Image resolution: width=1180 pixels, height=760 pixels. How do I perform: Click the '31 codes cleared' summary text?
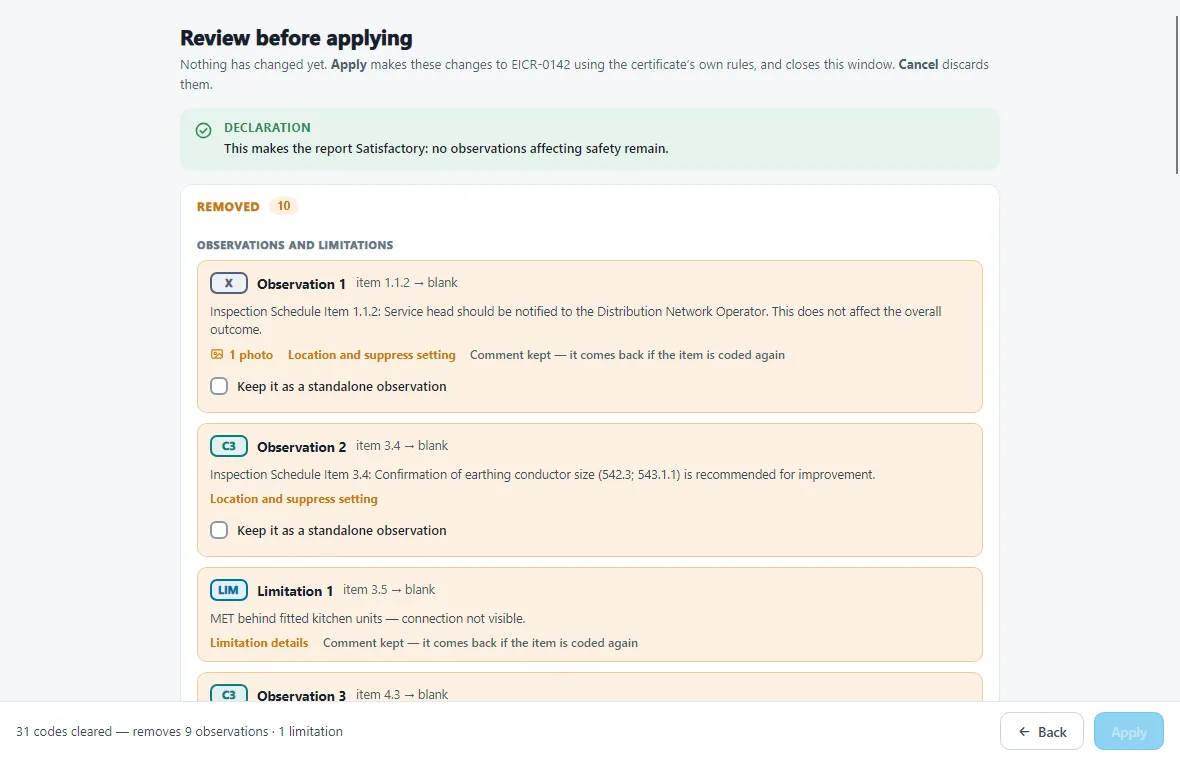click(179, 731)
